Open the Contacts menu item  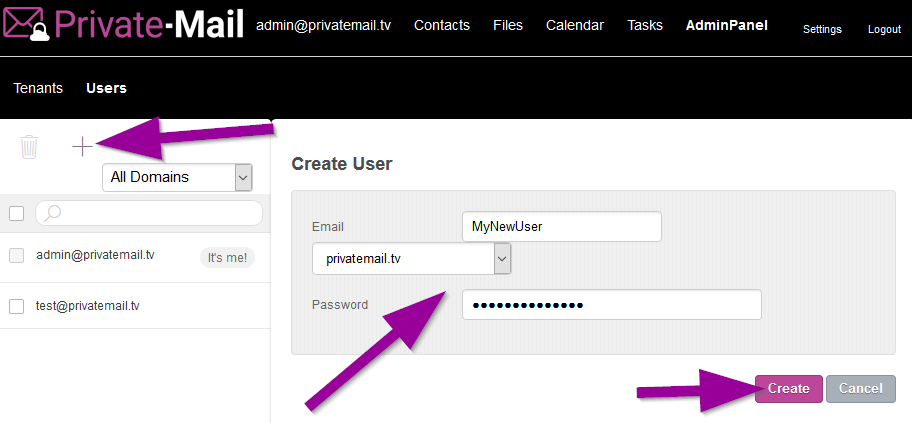click(441, 25)
